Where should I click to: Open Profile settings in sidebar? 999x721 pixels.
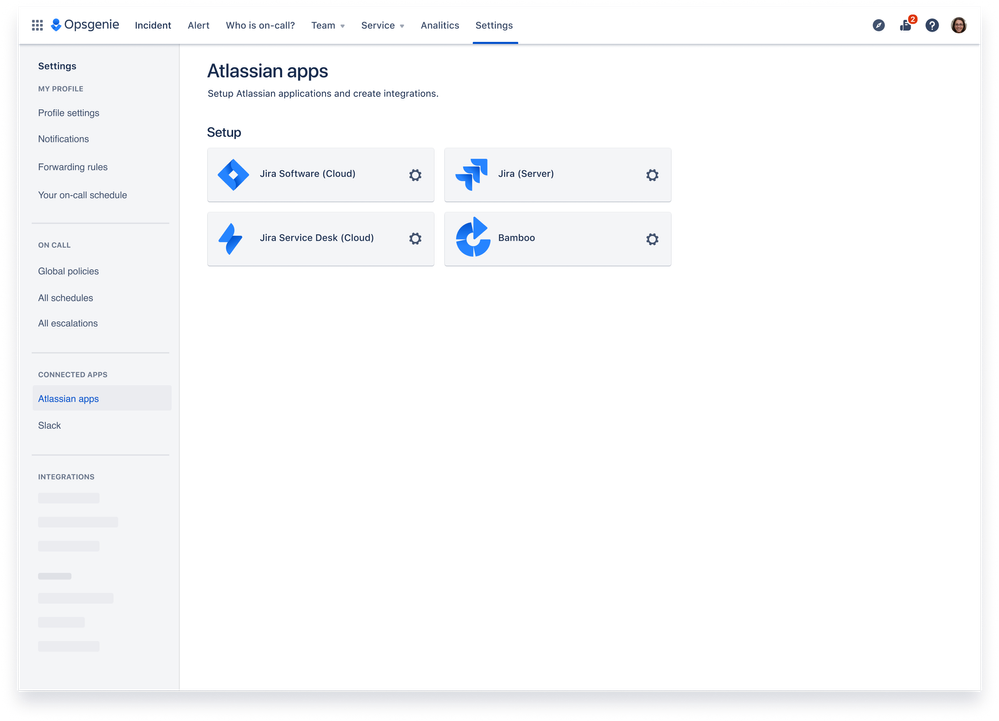coord(69,113)
